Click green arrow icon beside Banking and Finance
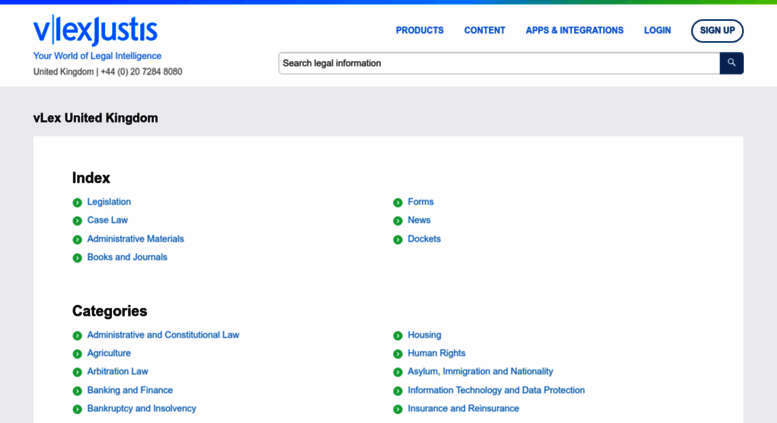The image size is (777, 423). (x=77, y=391)
